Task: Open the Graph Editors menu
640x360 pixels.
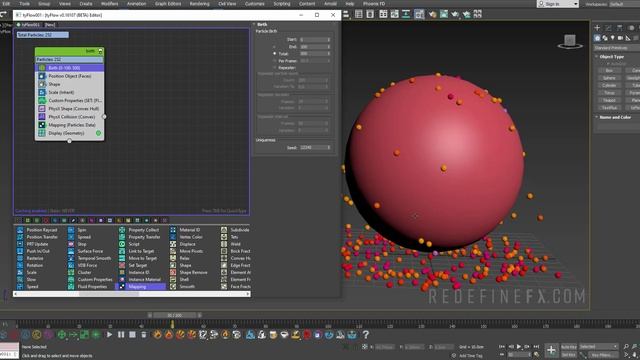Action: pyautogui.click(x=168, y=4)
